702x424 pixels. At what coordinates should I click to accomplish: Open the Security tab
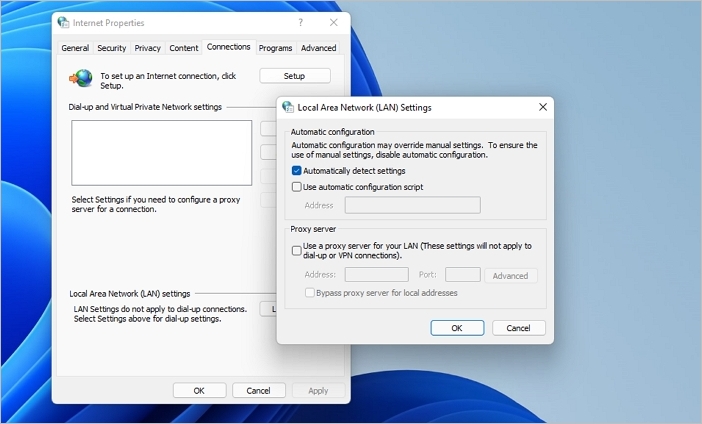coord(112,48)
